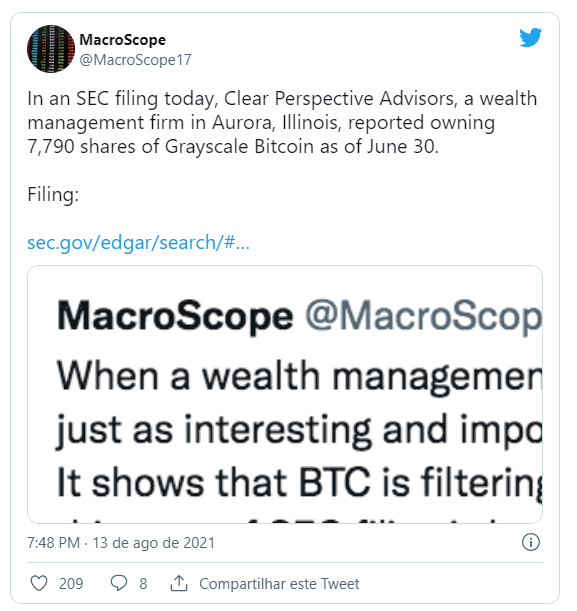Screen dimensions: 577x611
Task: Click the "Filing:" text line
Action: pos(53,194)
